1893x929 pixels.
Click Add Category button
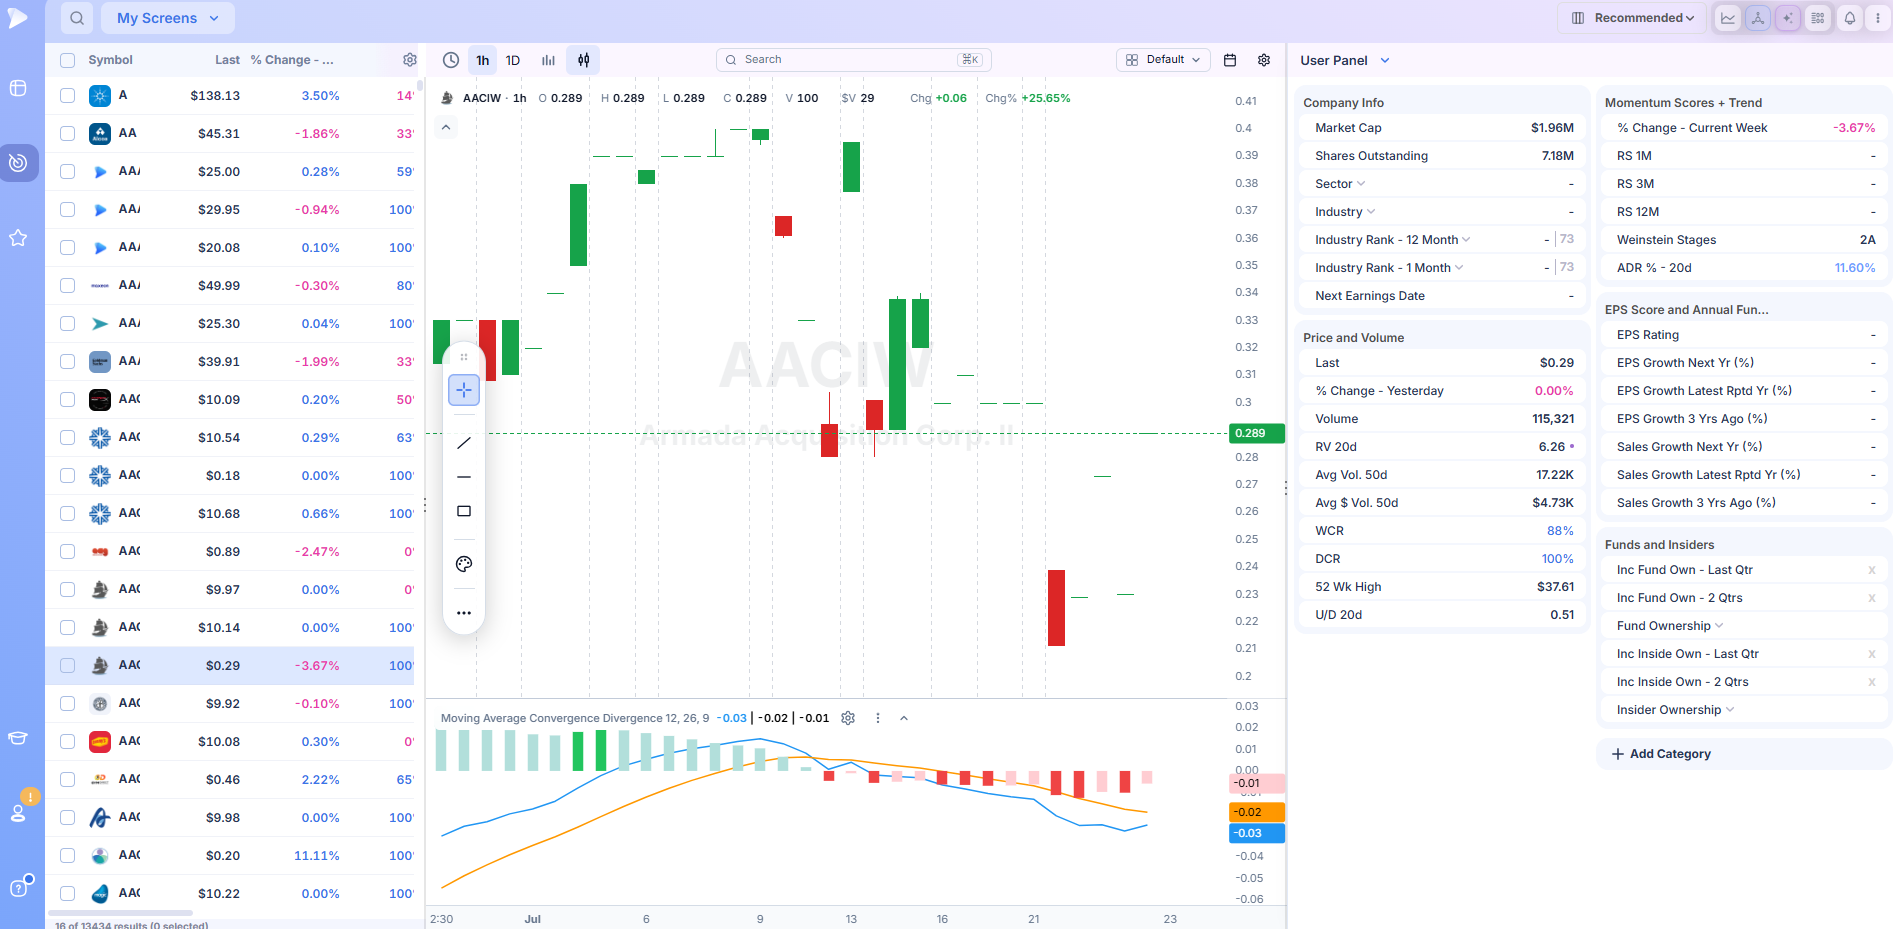coord(1661,754)
